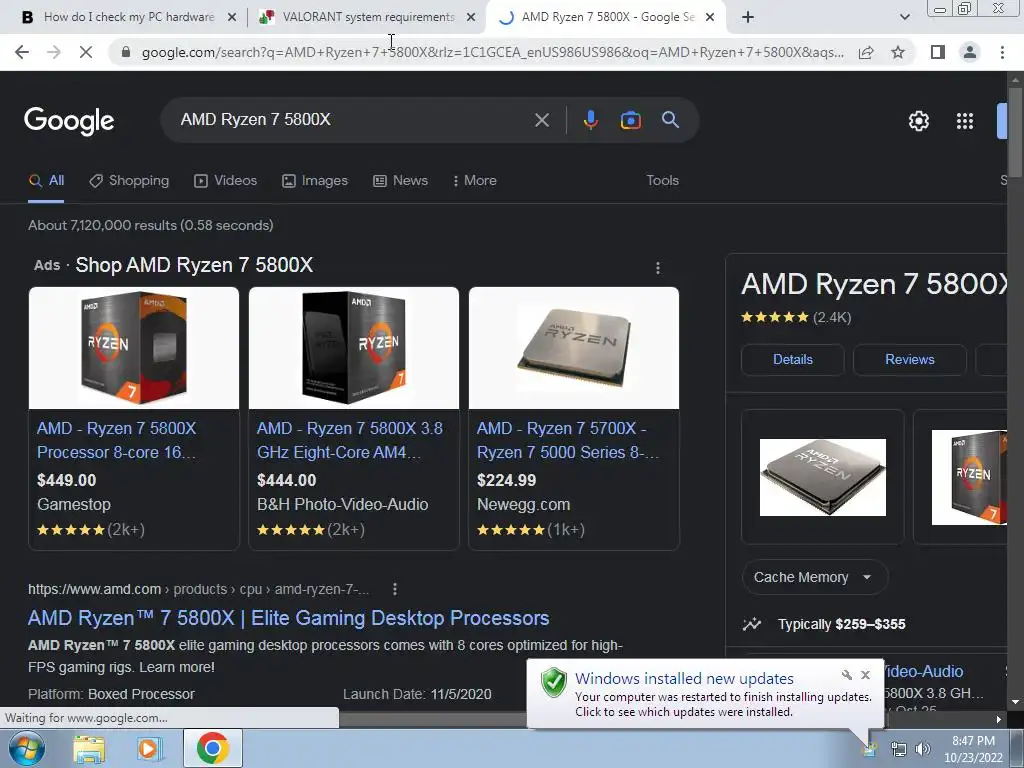Select the Videos search filter
Image resolution: width=1024 pixels, height=768 pixels.
pos(225,181)
